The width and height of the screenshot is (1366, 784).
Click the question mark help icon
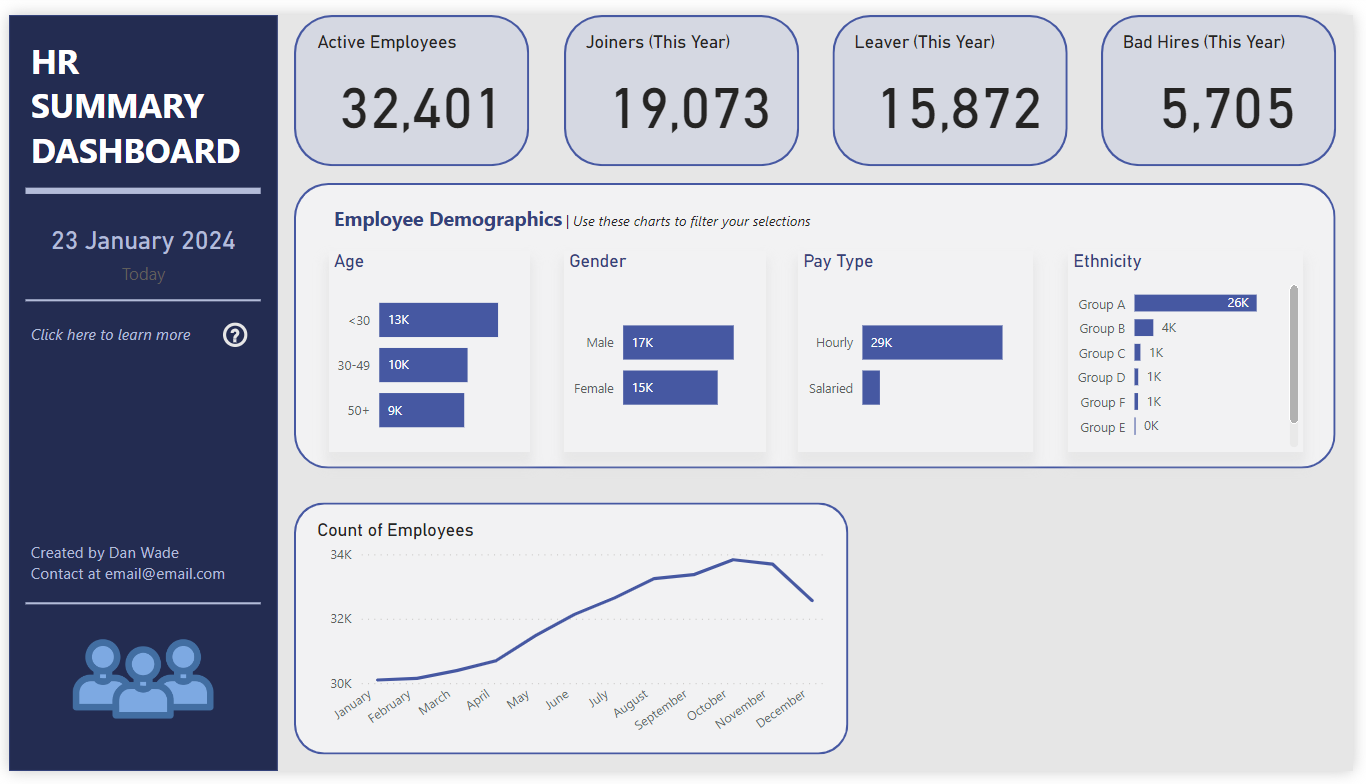pos(235,335)
